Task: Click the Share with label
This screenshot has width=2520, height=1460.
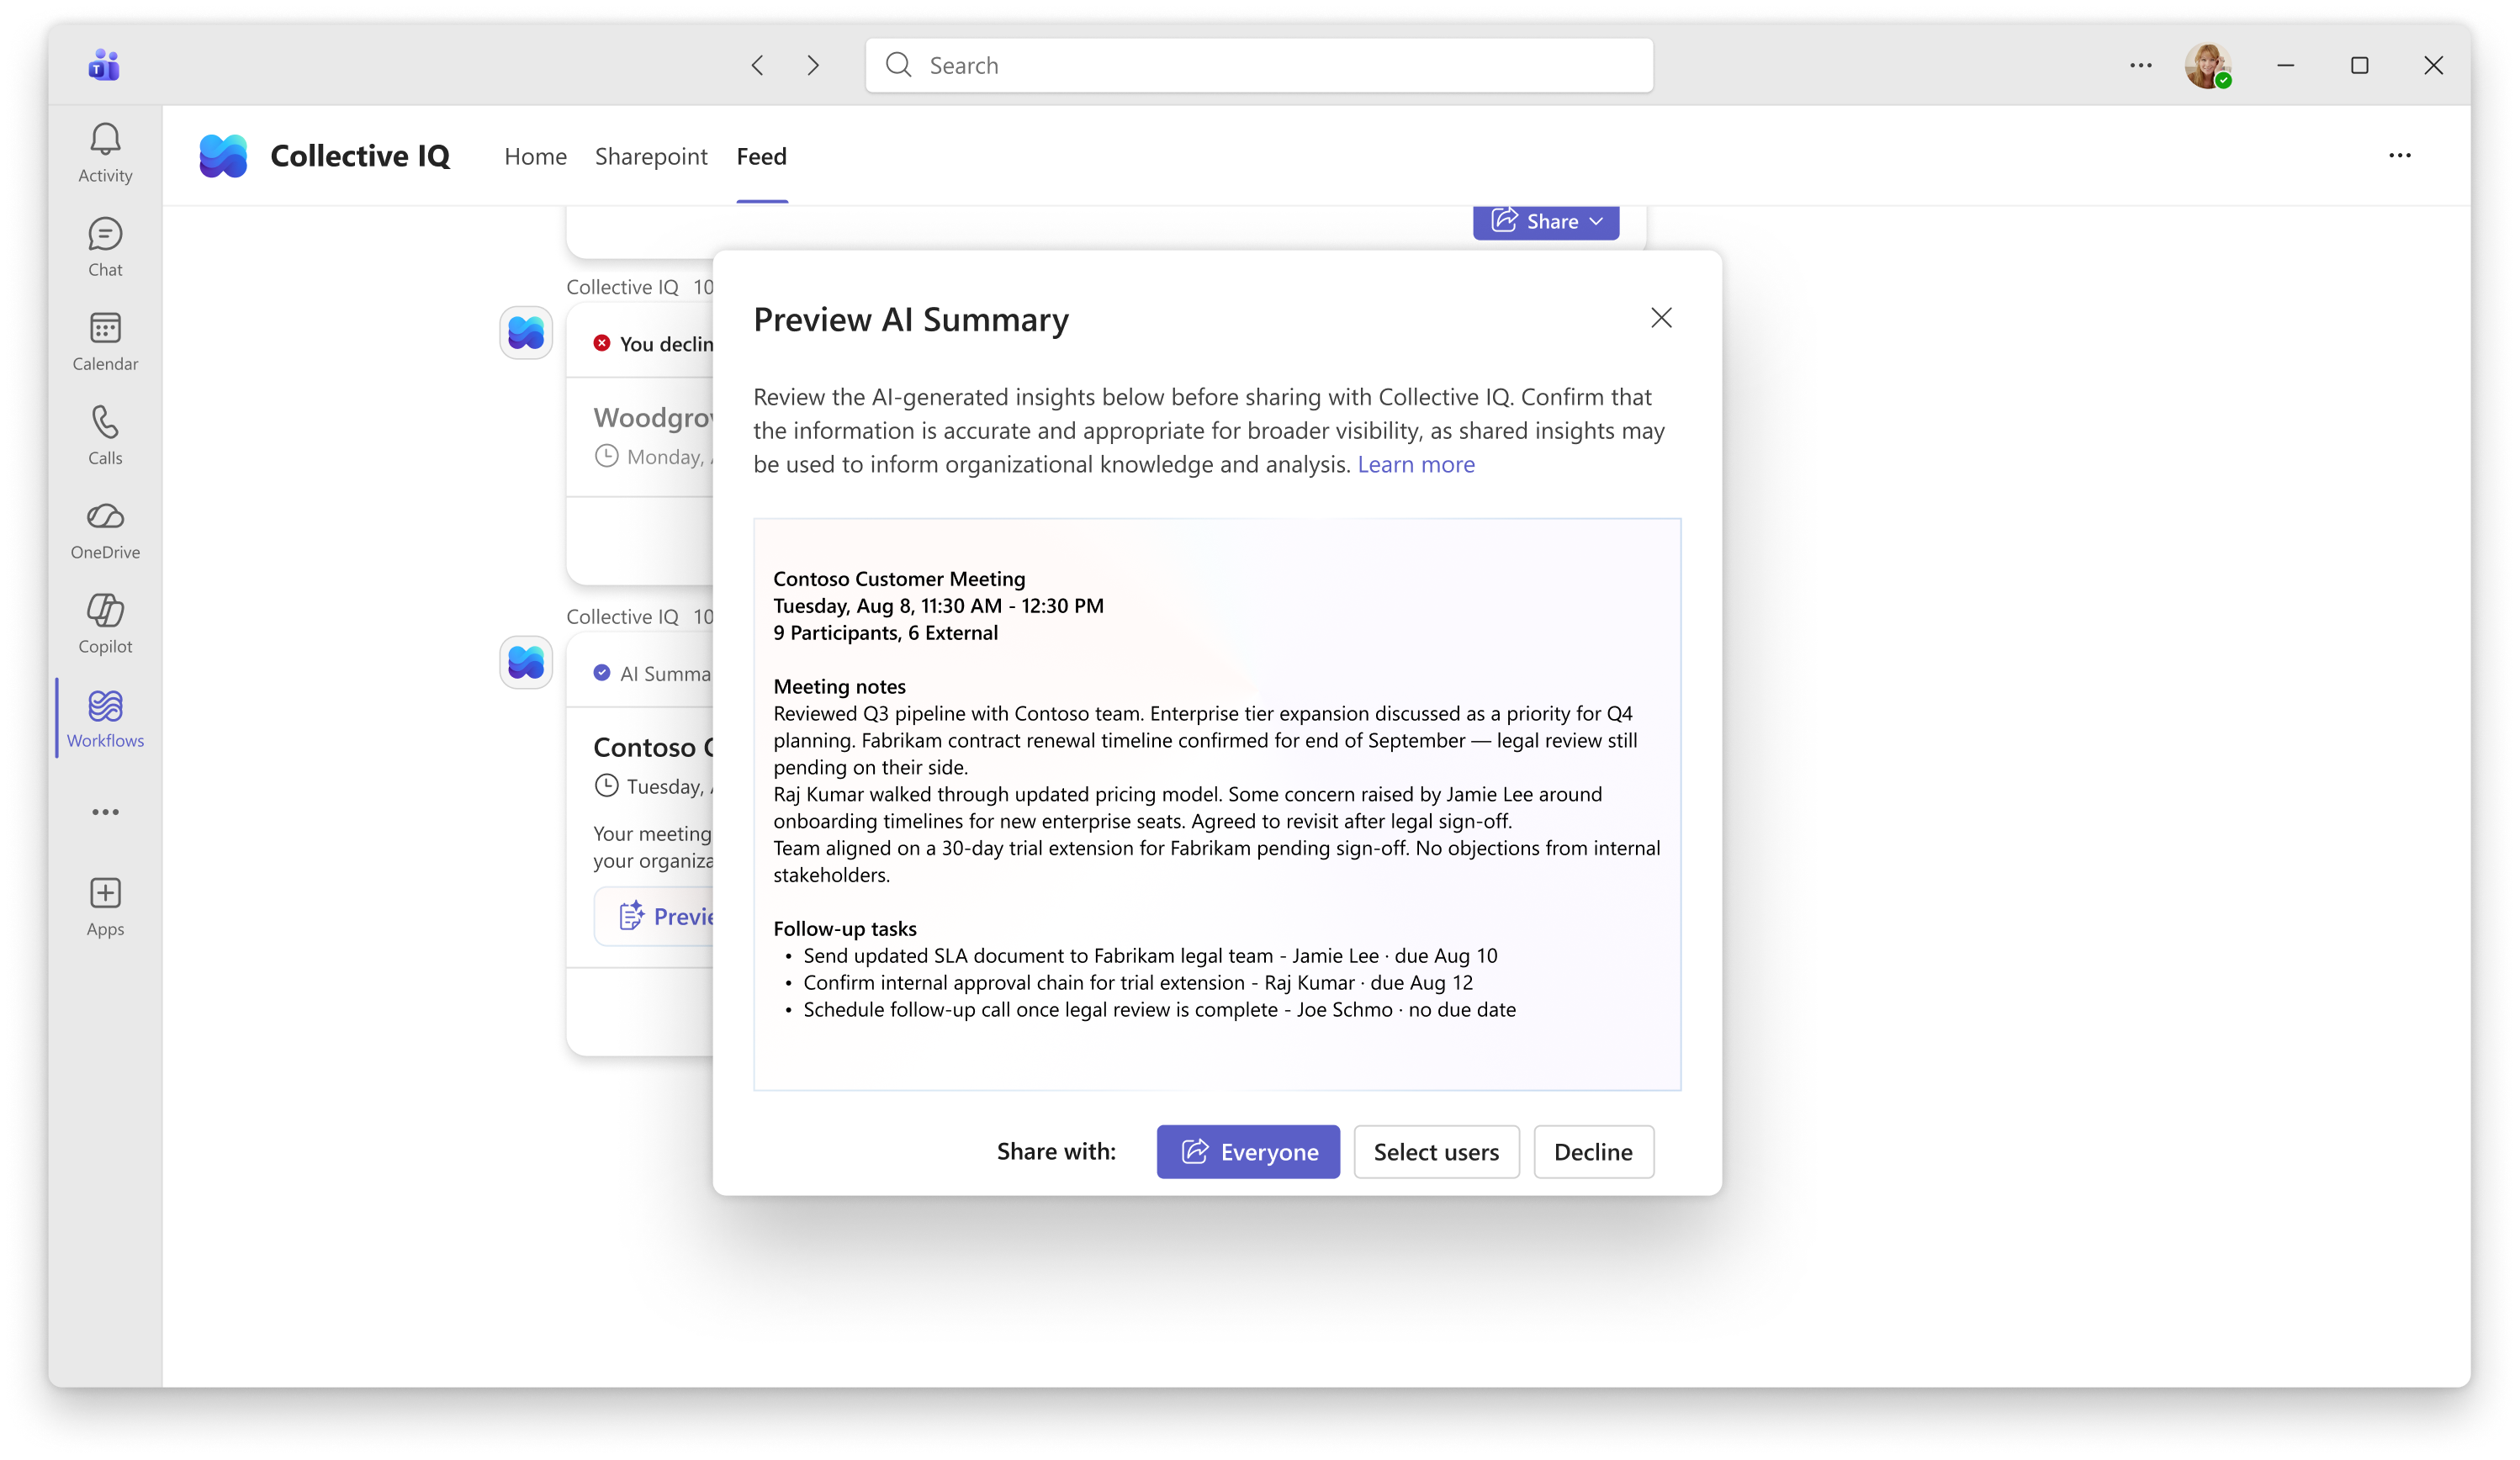Action: [x=1056, y=1152]
